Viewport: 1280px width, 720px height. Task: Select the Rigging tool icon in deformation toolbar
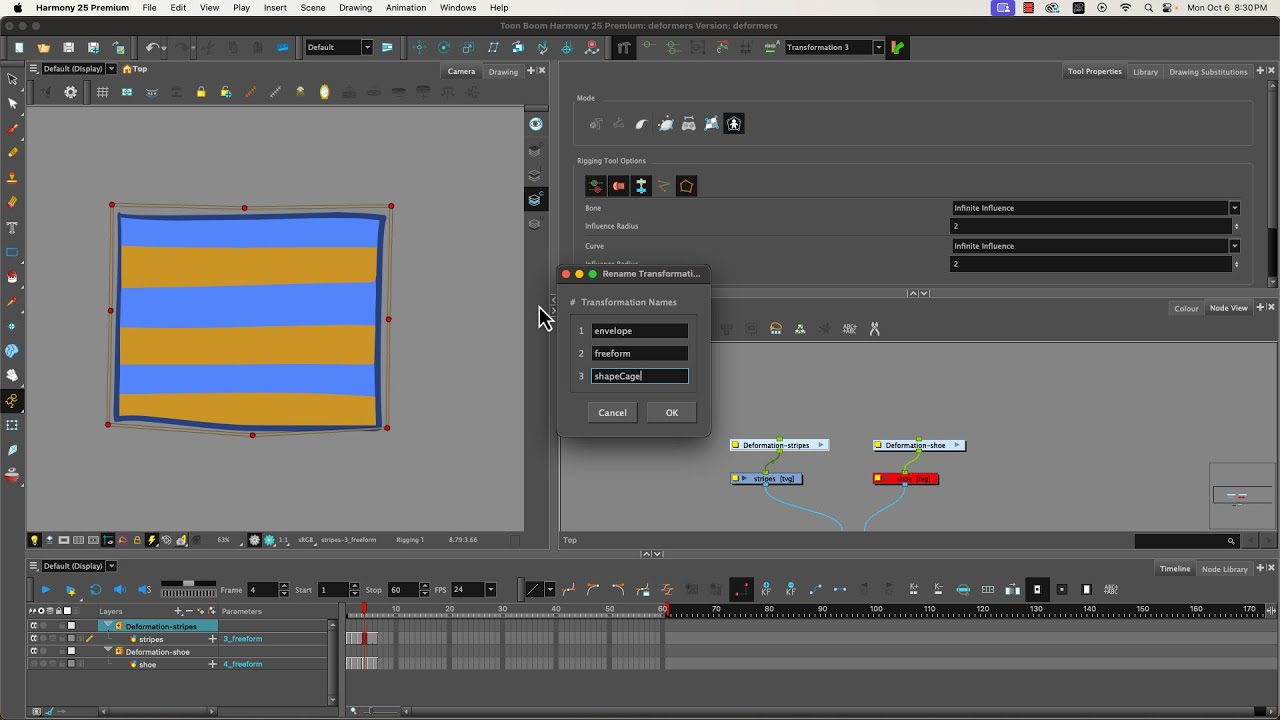624,47
